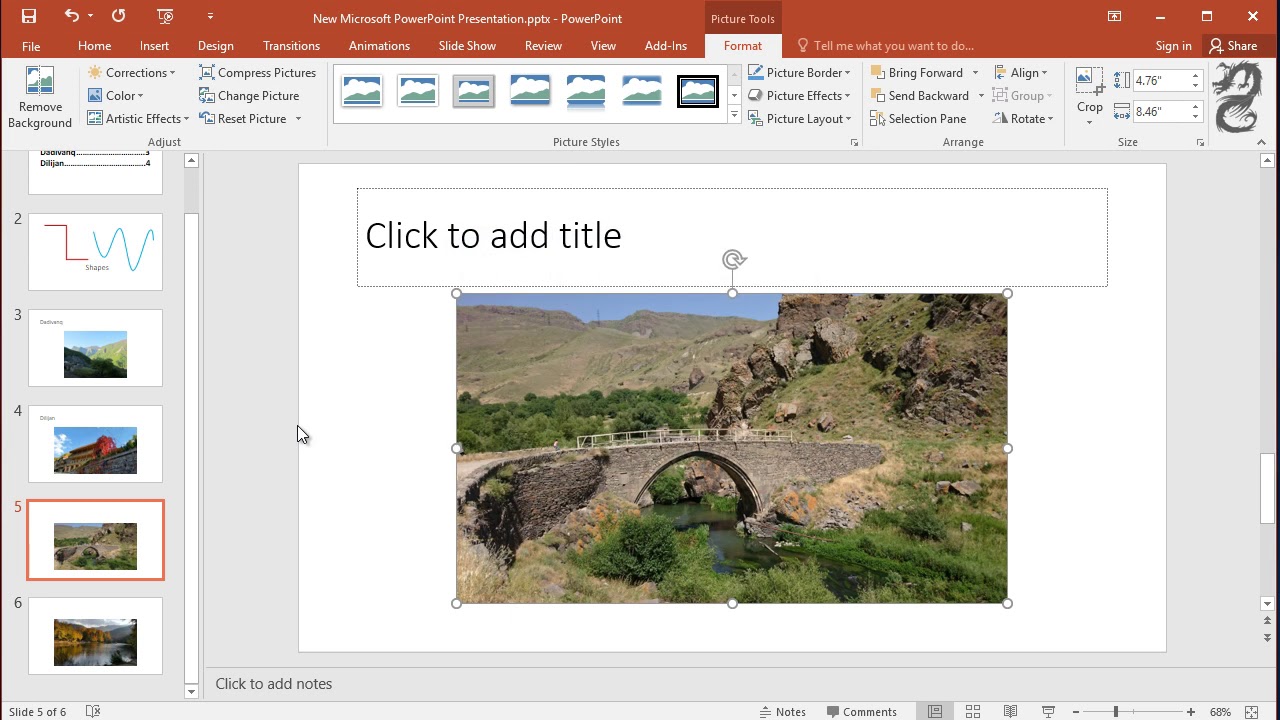Open the Color dropdown
1280x720 pixels.
pyautogui.click(x=115, y=96)
